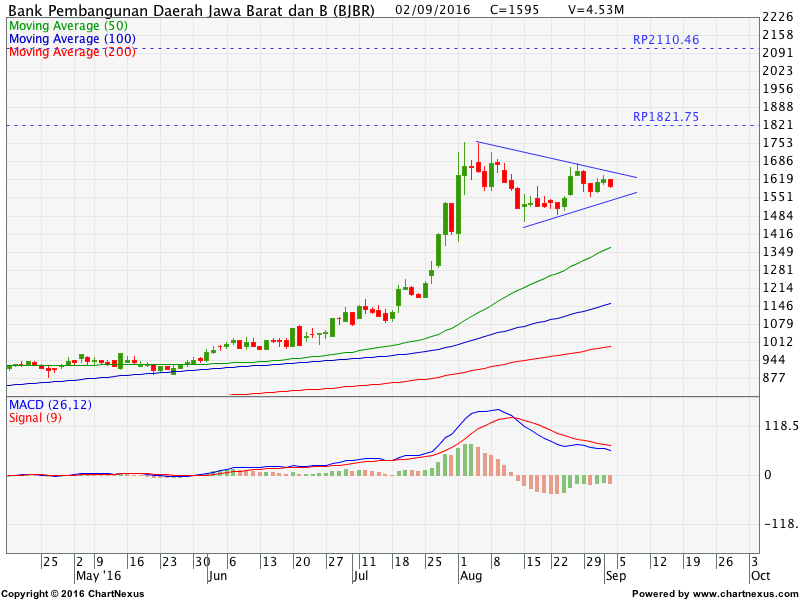Screen dimensions: 800x600
Task: Click the May '16 month label
Action: 98,576
